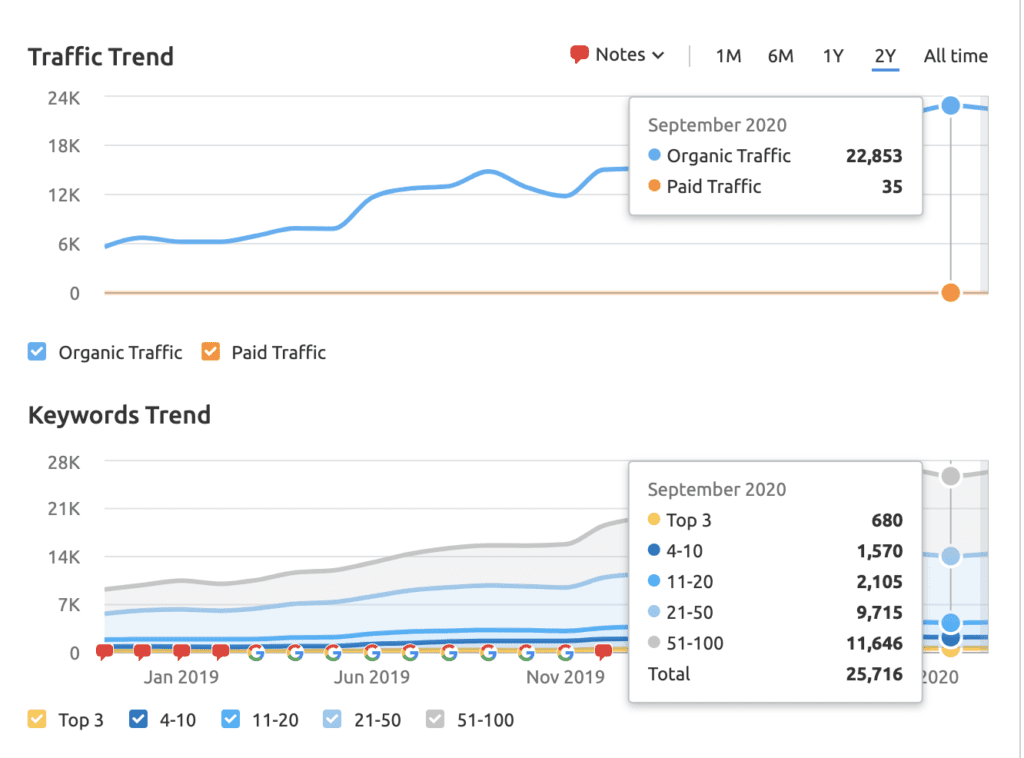Click the yellow Top 3 dot in the tooltip
The width and height of the screenshot is (1024, 758).
pos(654,519)
